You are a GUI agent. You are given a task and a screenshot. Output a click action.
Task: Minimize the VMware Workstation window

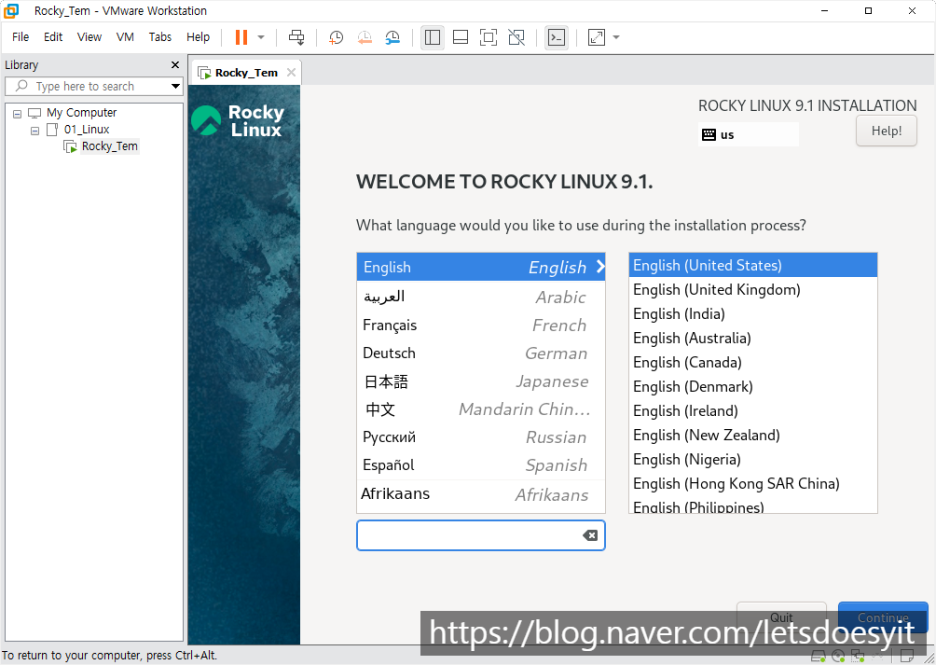pyautogui.click(x=824, y=11)
